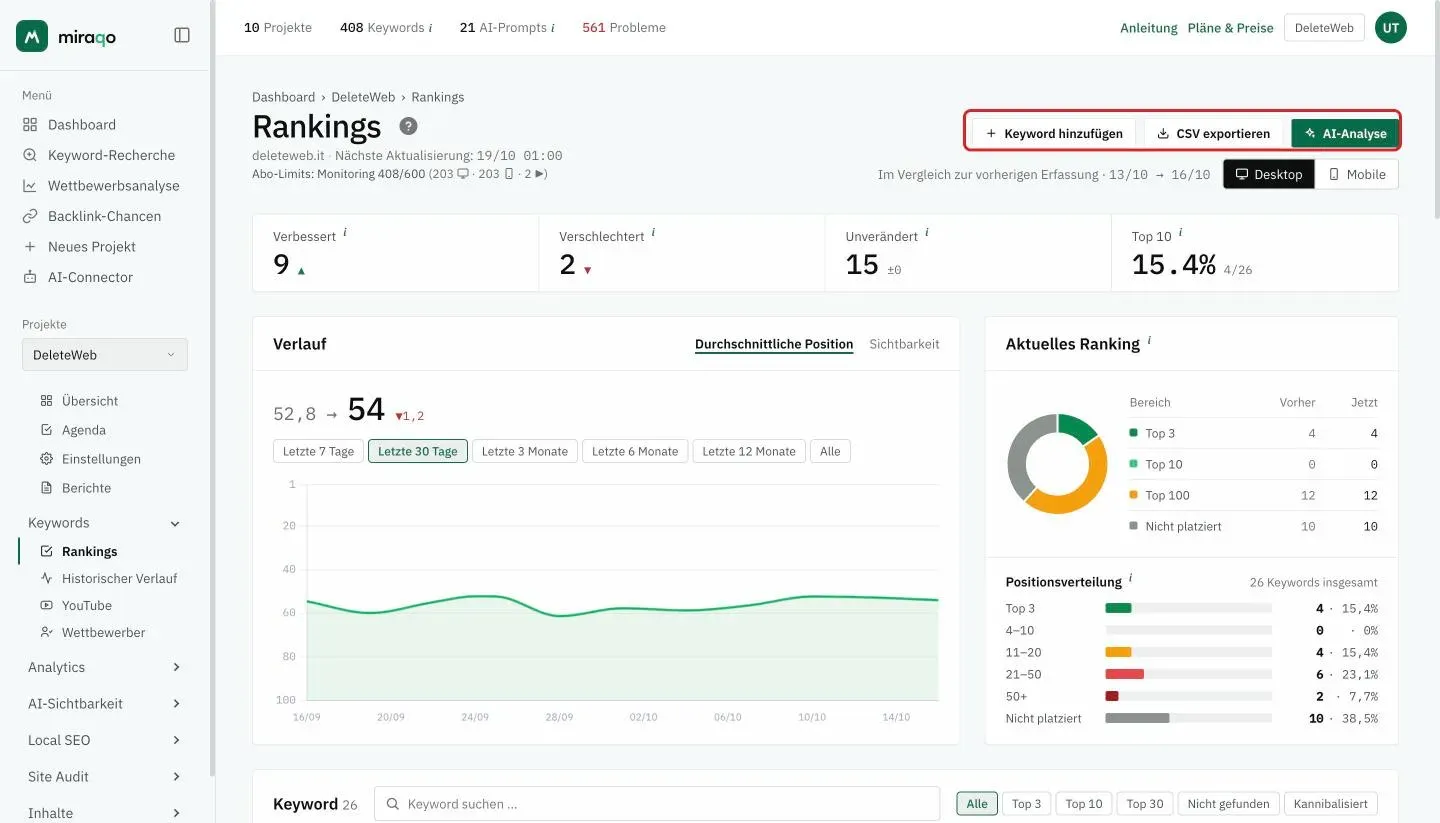
Task: Select the Letzte 3 Monate range
Action: tap(525, 451)
